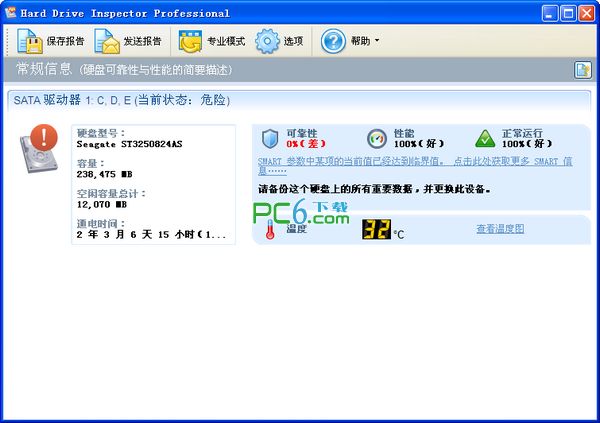Maximize the Hard Drive Inspector window

(569, 13)
